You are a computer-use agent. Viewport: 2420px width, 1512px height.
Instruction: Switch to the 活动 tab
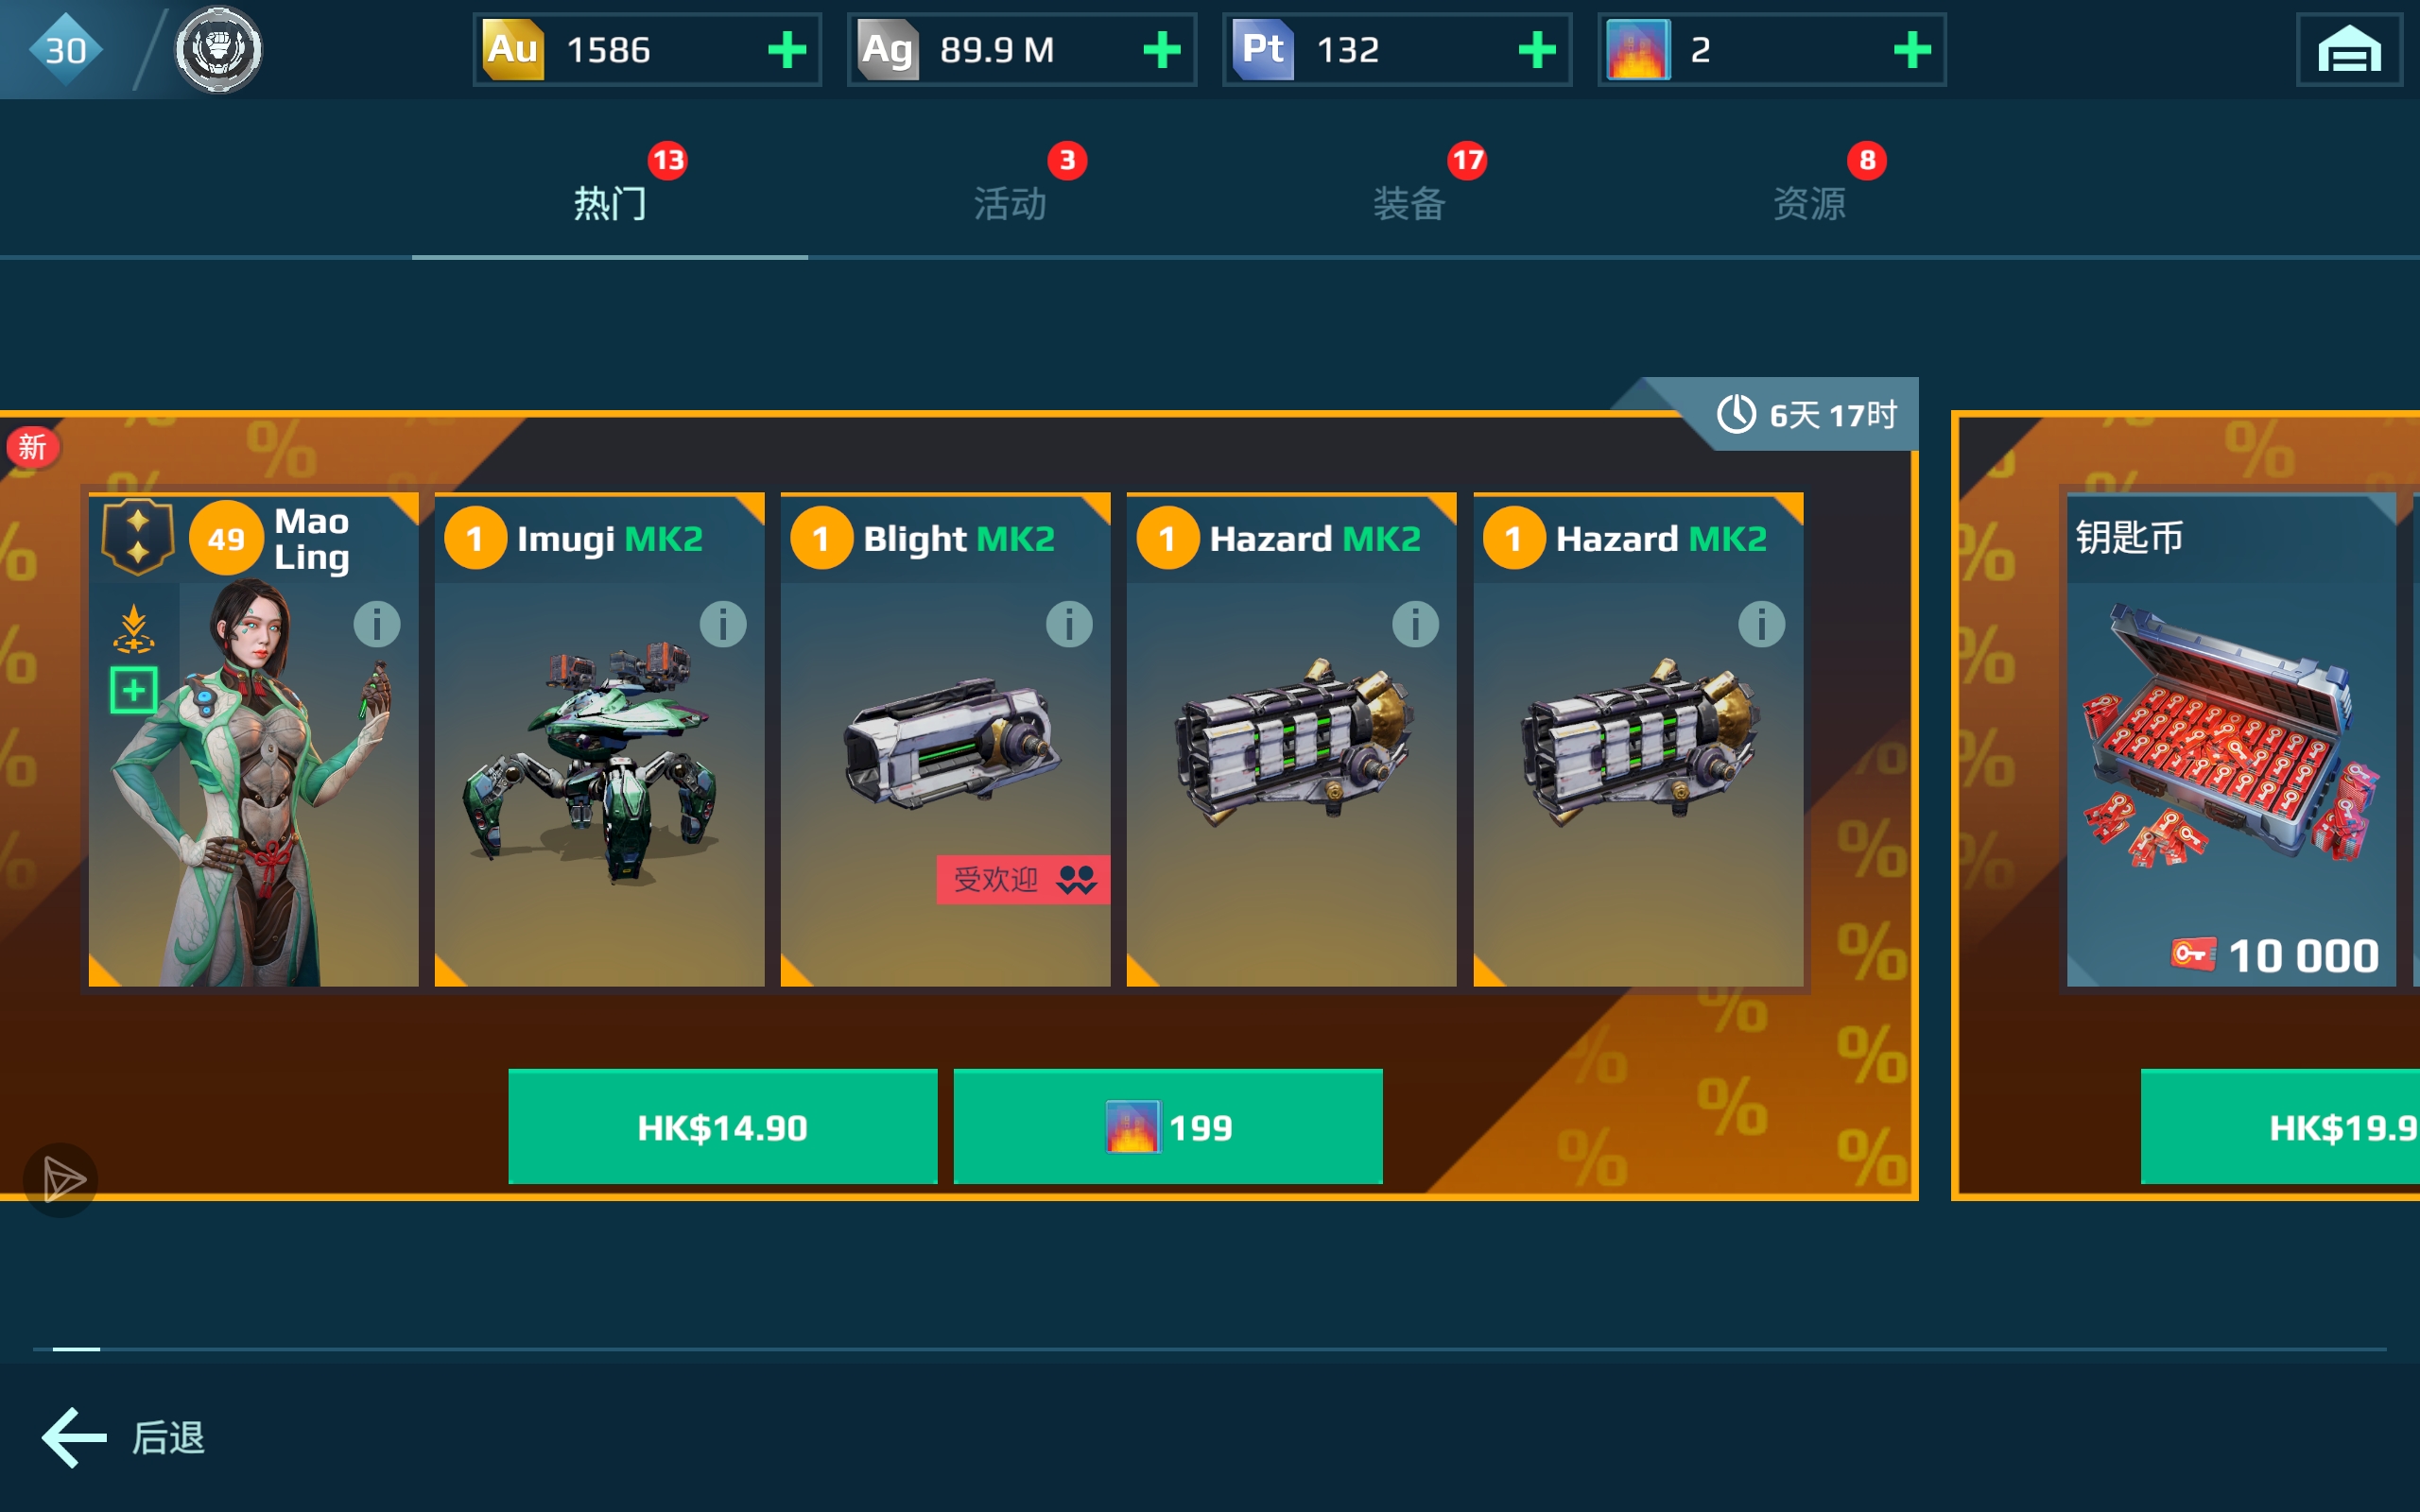(x=1010, y=203)
